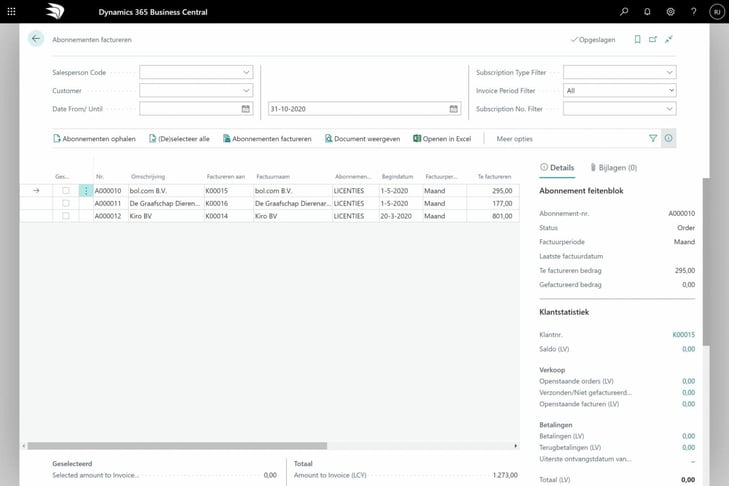Viewport: 729px width, 486px height.
Task: Open the app launcher waffle icon
Action: tap(12, 12)
